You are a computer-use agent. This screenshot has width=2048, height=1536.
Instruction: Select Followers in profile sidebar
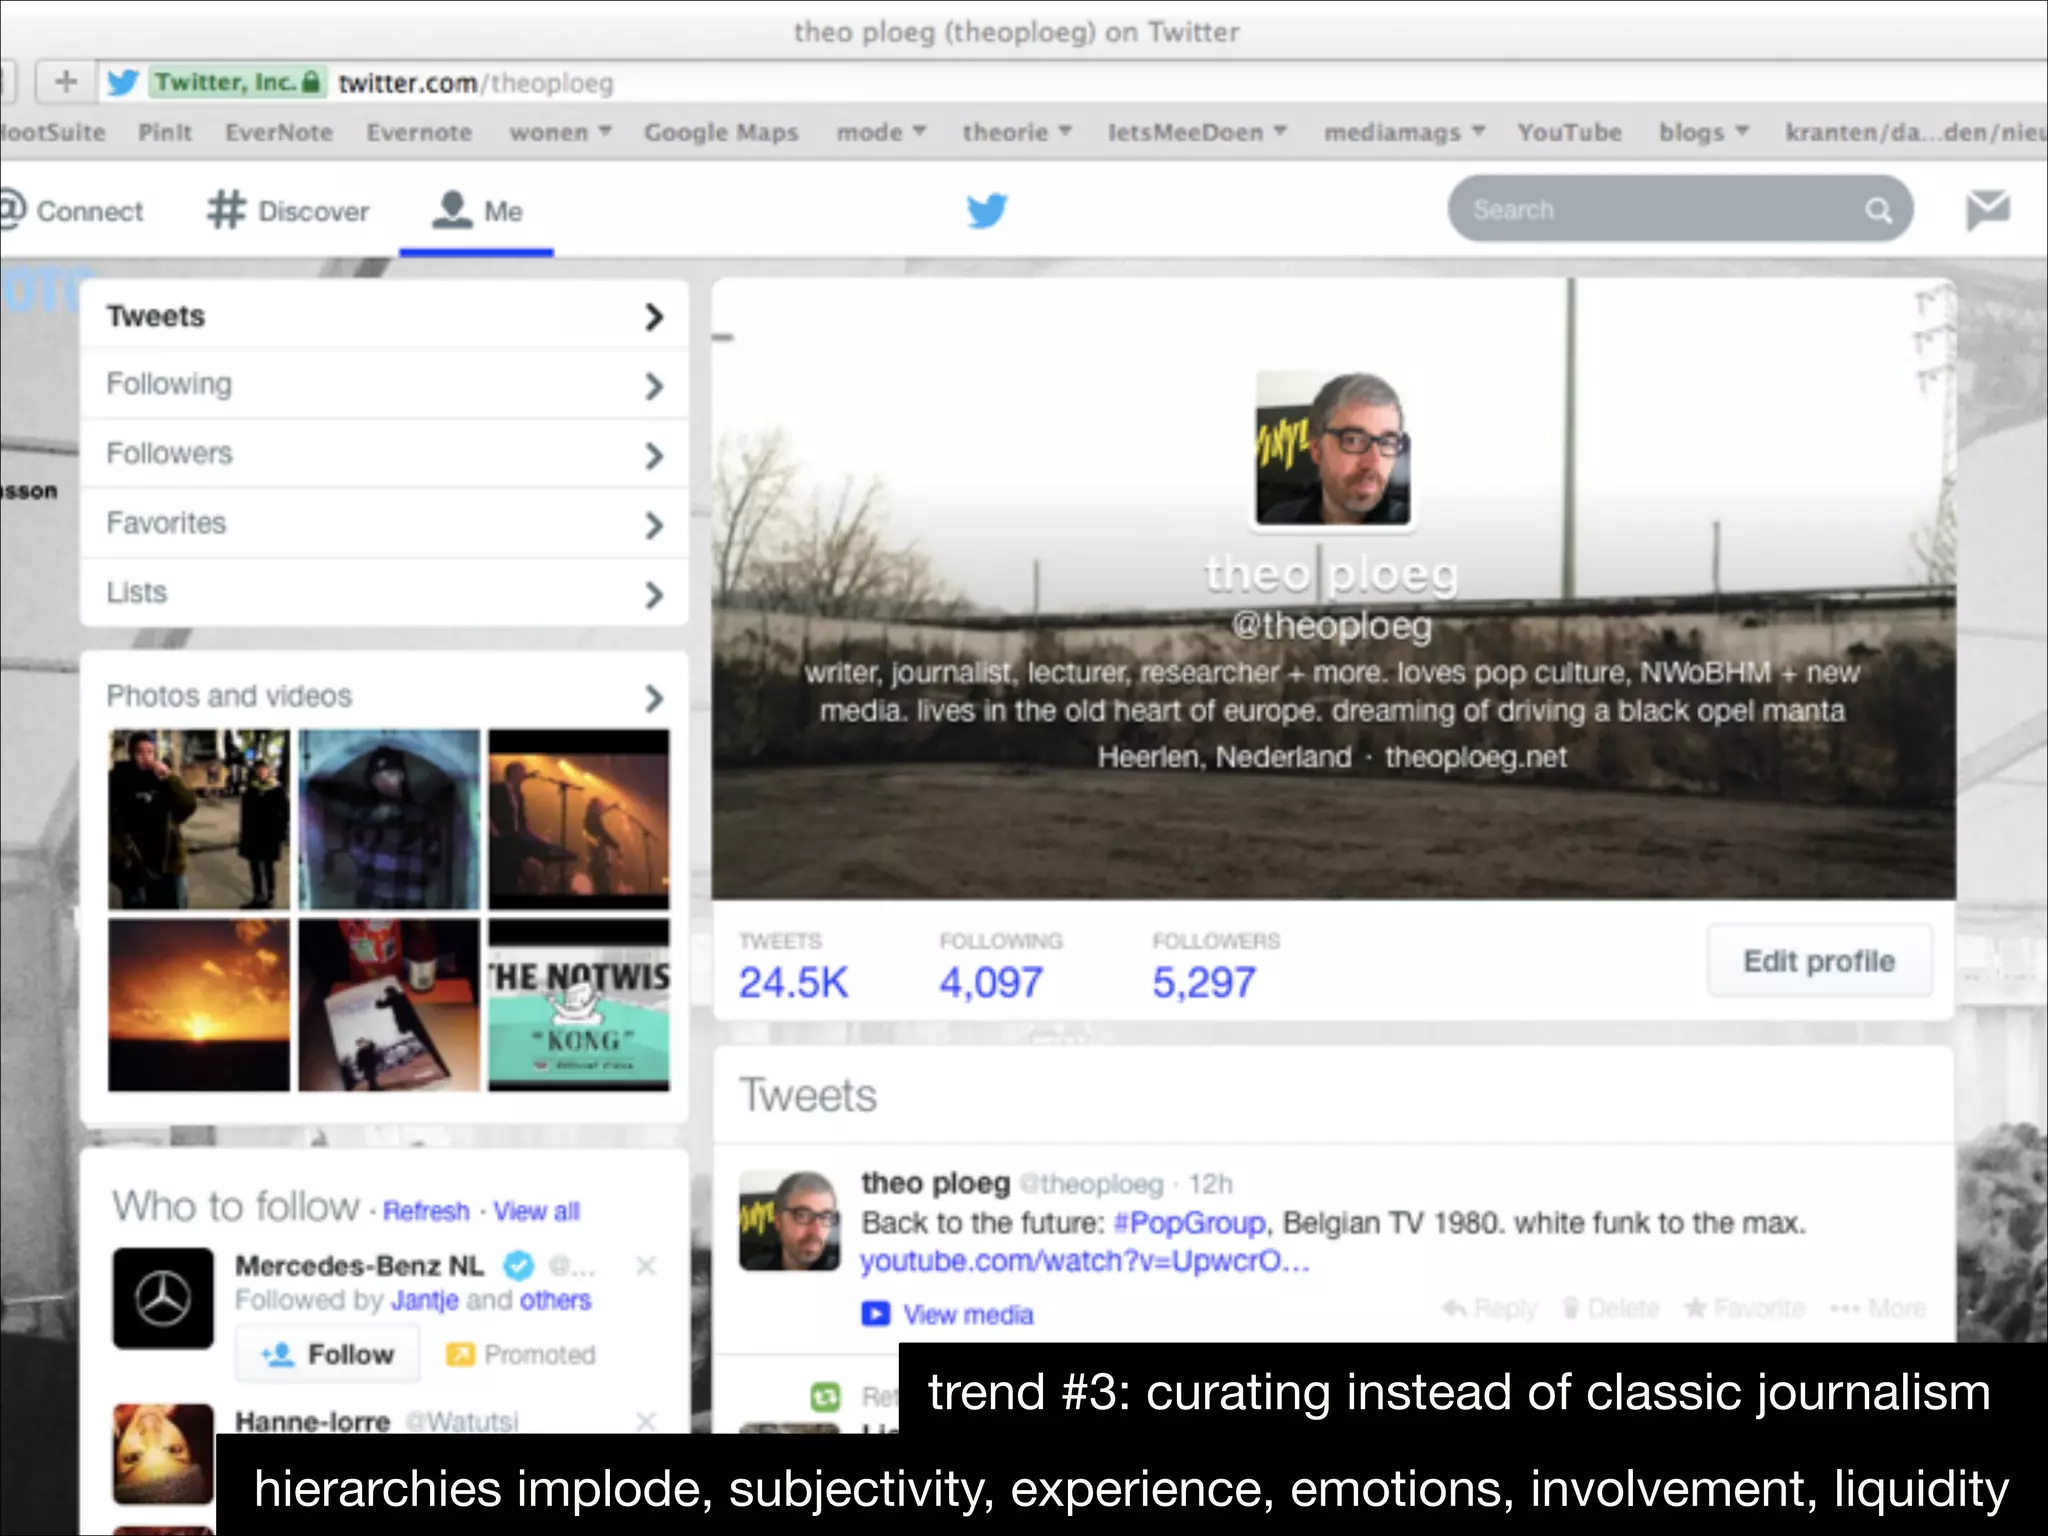384,454
